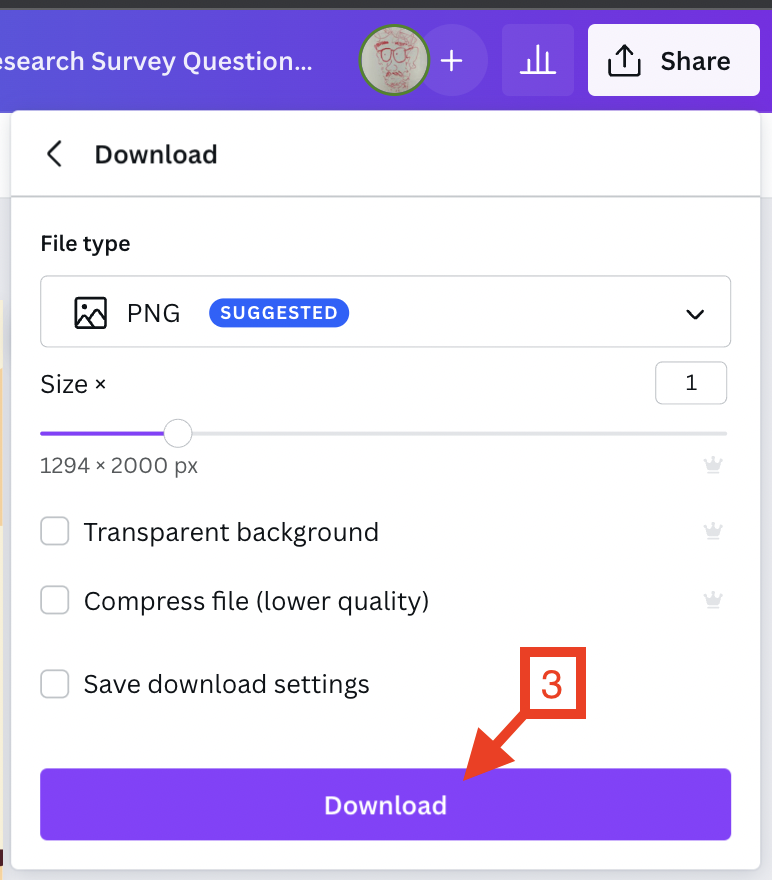
Task: Check the Compress file lower quality option
Action: 55,600
